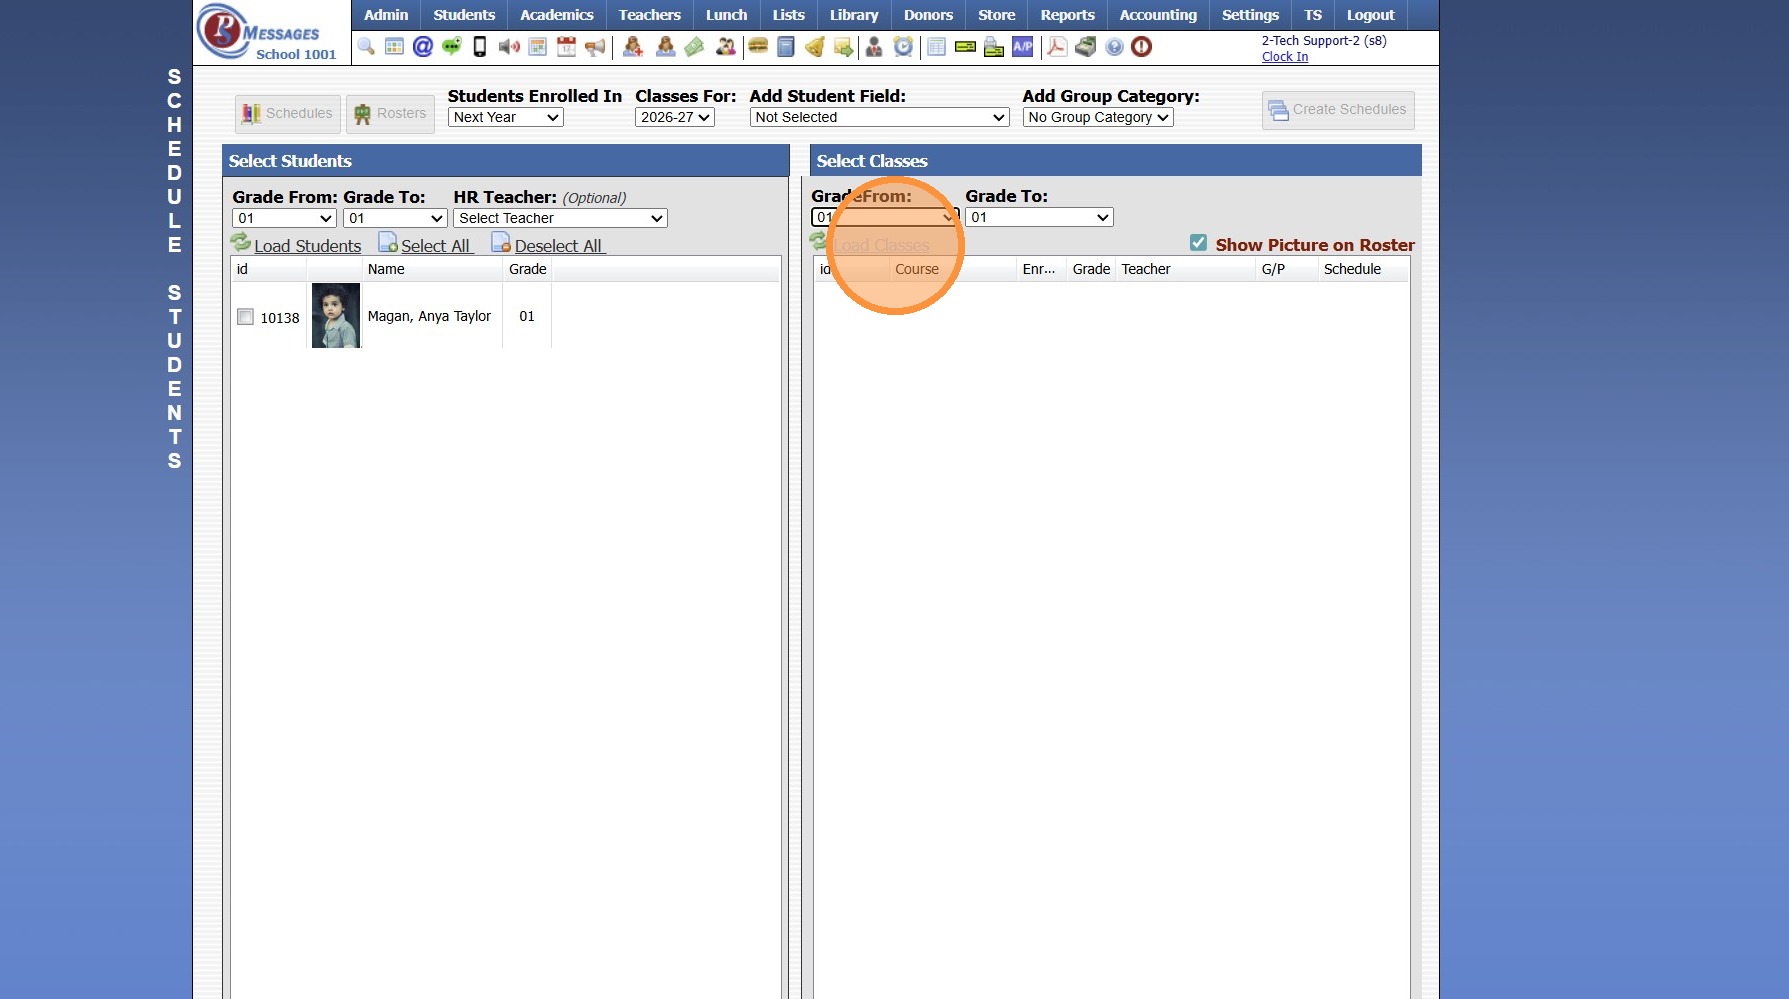Click the PMessages School 1001 logo

pos(271,32)
